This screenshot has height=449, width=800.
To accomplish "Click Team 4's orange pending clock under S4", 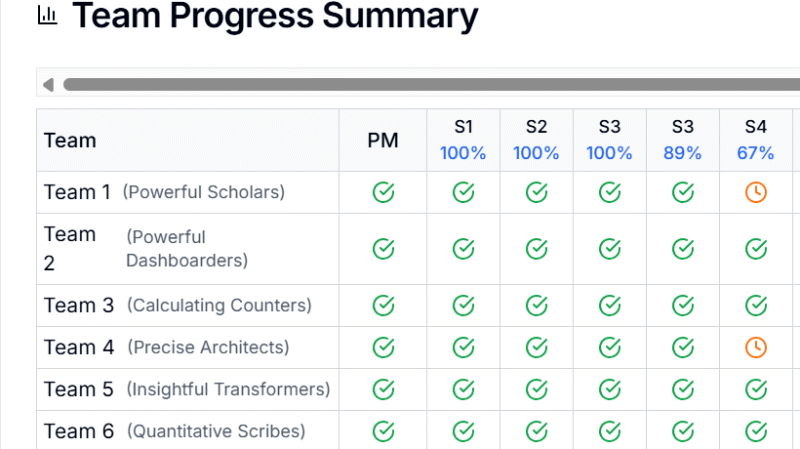I will coord(756,347).
